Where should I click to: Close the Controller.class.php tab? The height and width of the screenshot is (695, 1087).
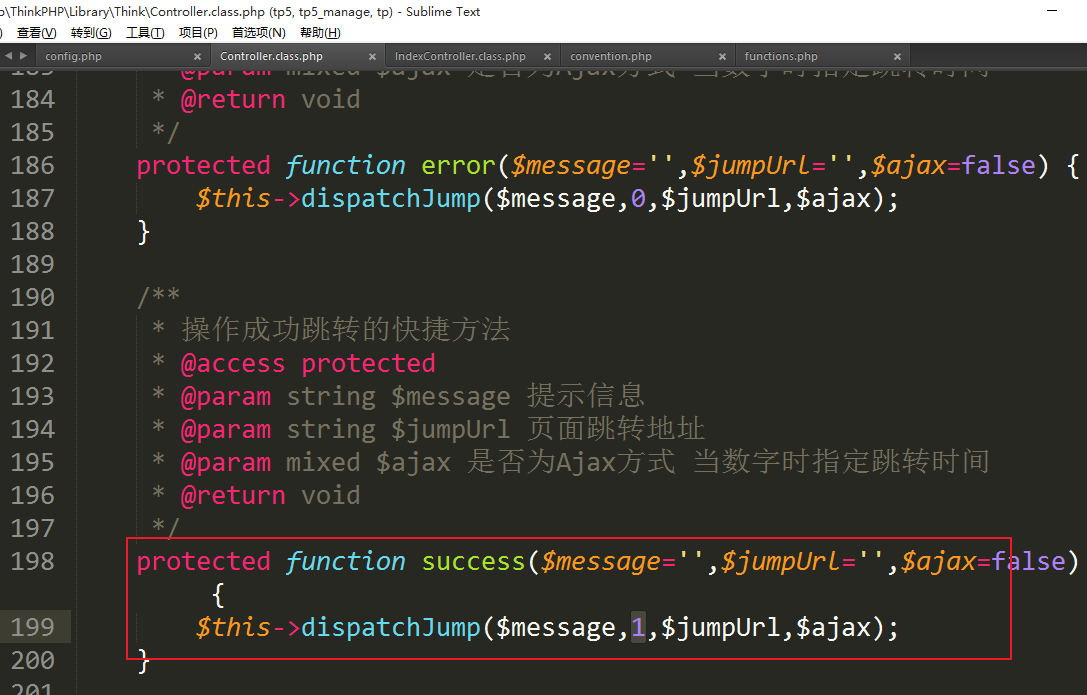point(373,57)
